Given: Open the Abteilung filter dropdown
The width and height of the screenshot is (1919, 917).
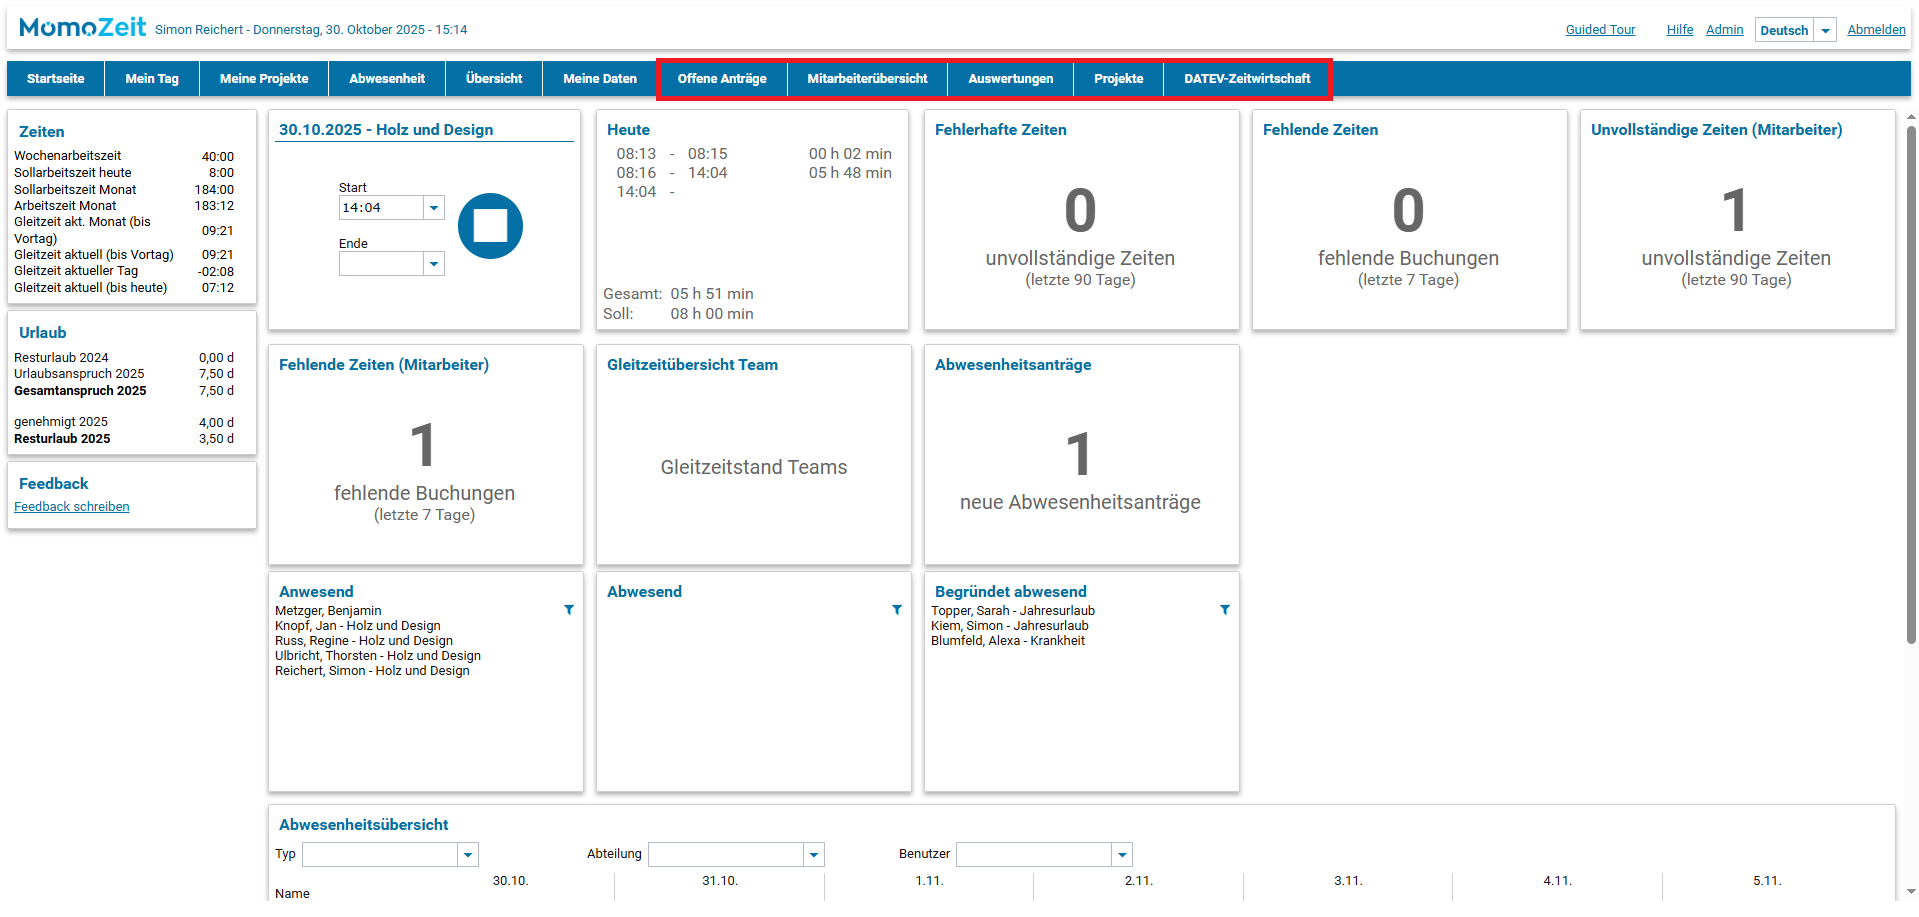Looking at the screenshot, I should 814,855.
